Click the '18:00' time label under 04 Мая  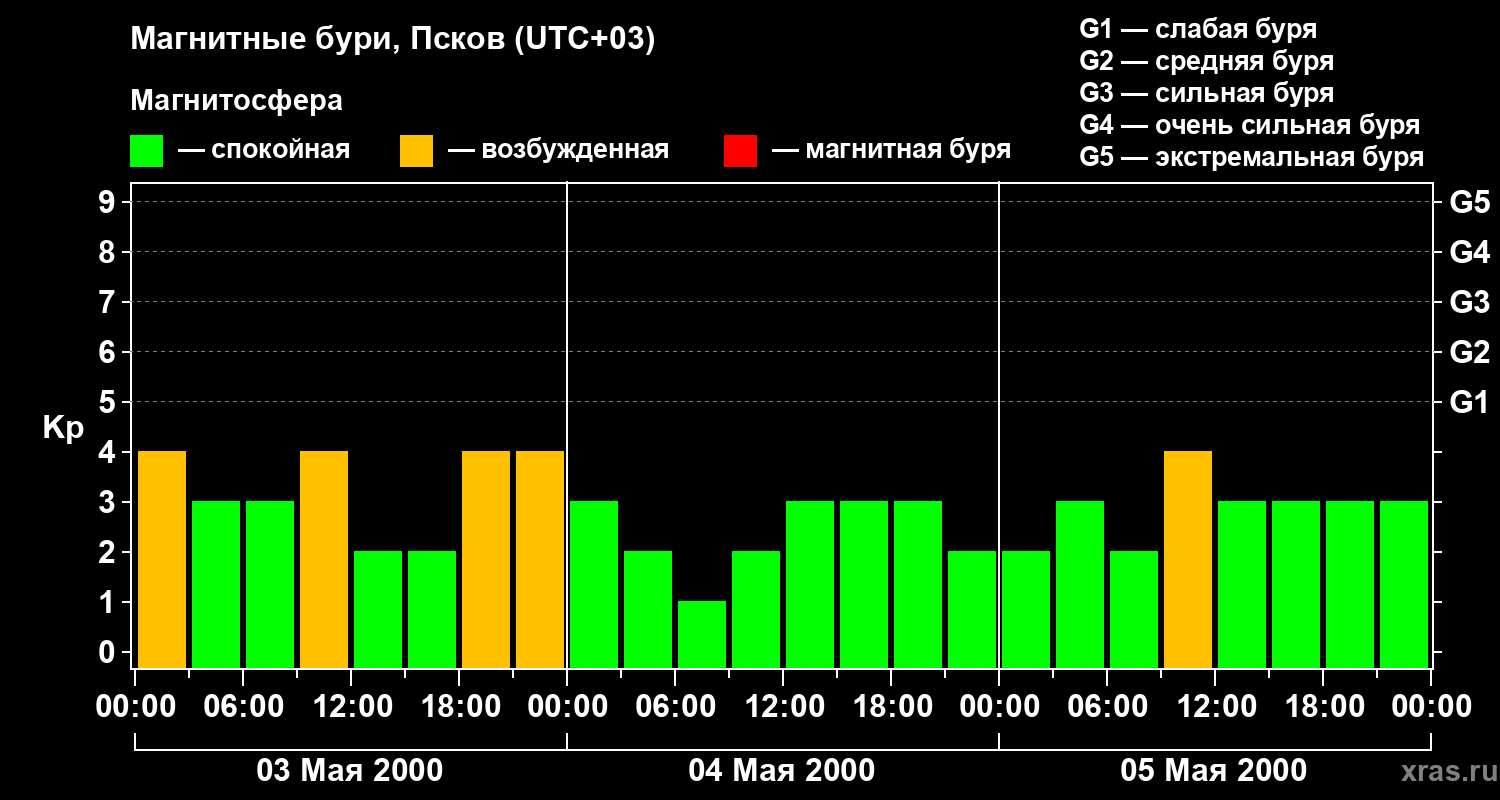click(891, 707)
